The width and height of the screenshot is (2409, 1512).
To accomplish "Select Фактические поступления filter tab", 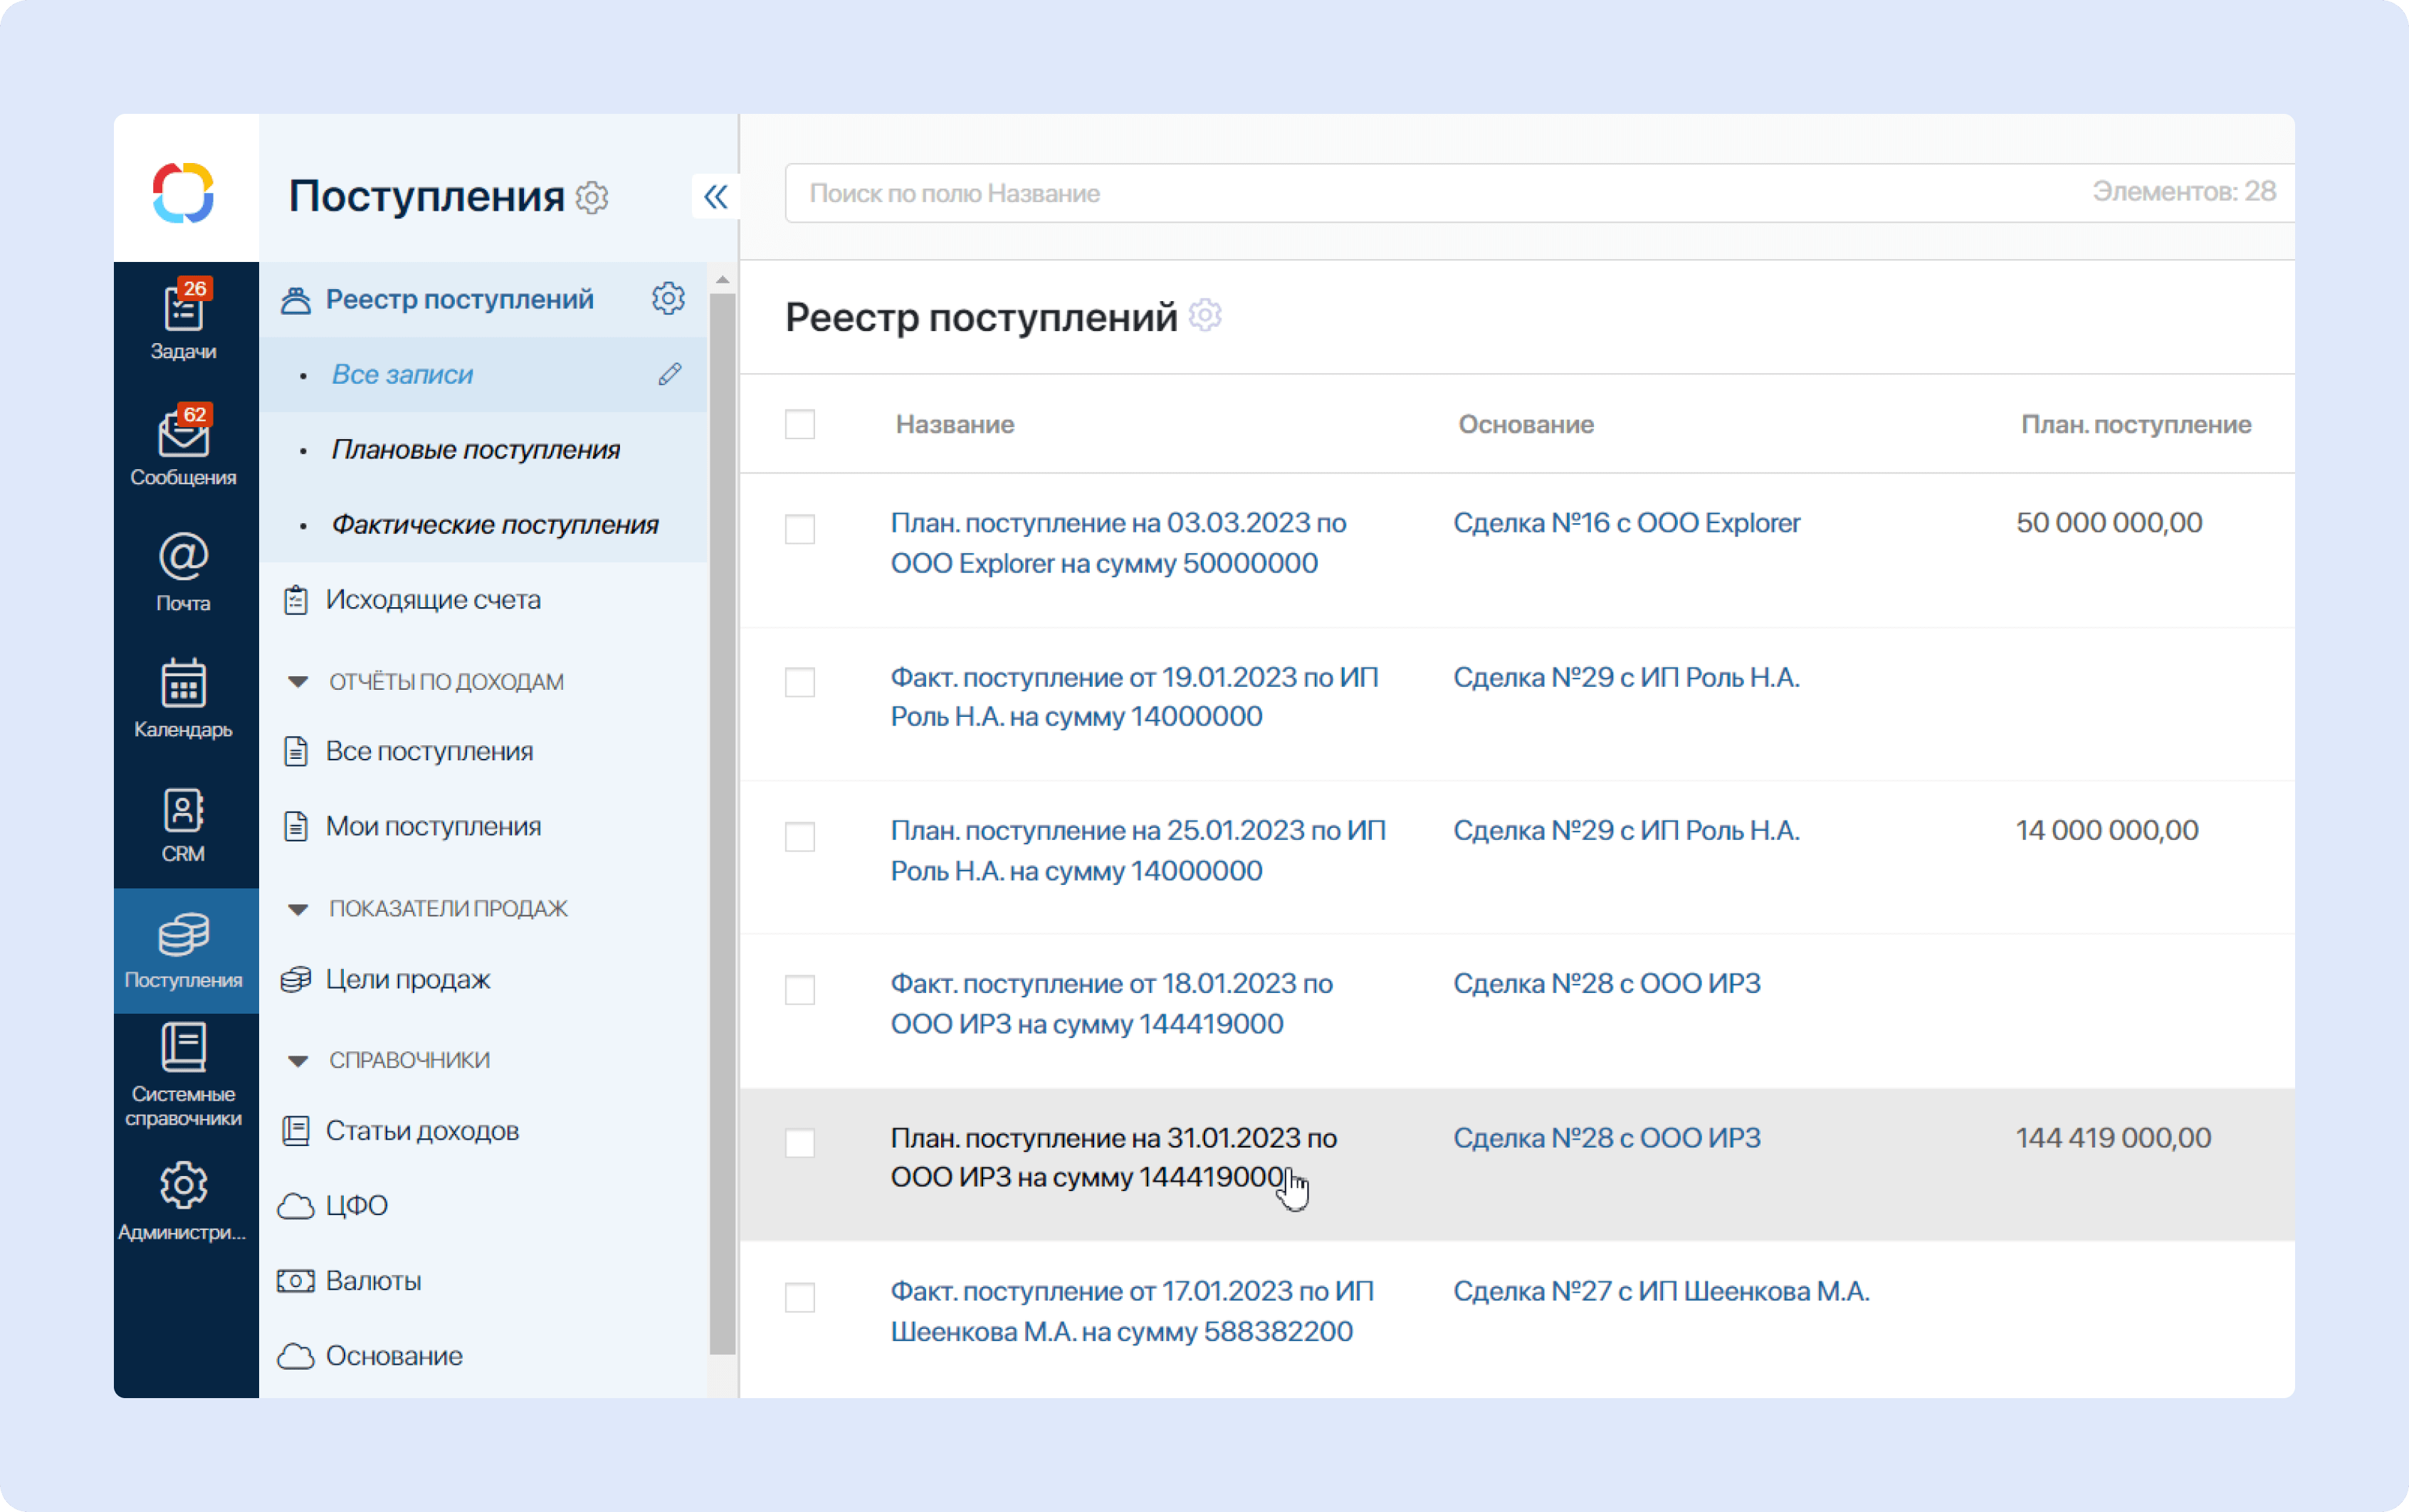I will (x=493, y=523).
